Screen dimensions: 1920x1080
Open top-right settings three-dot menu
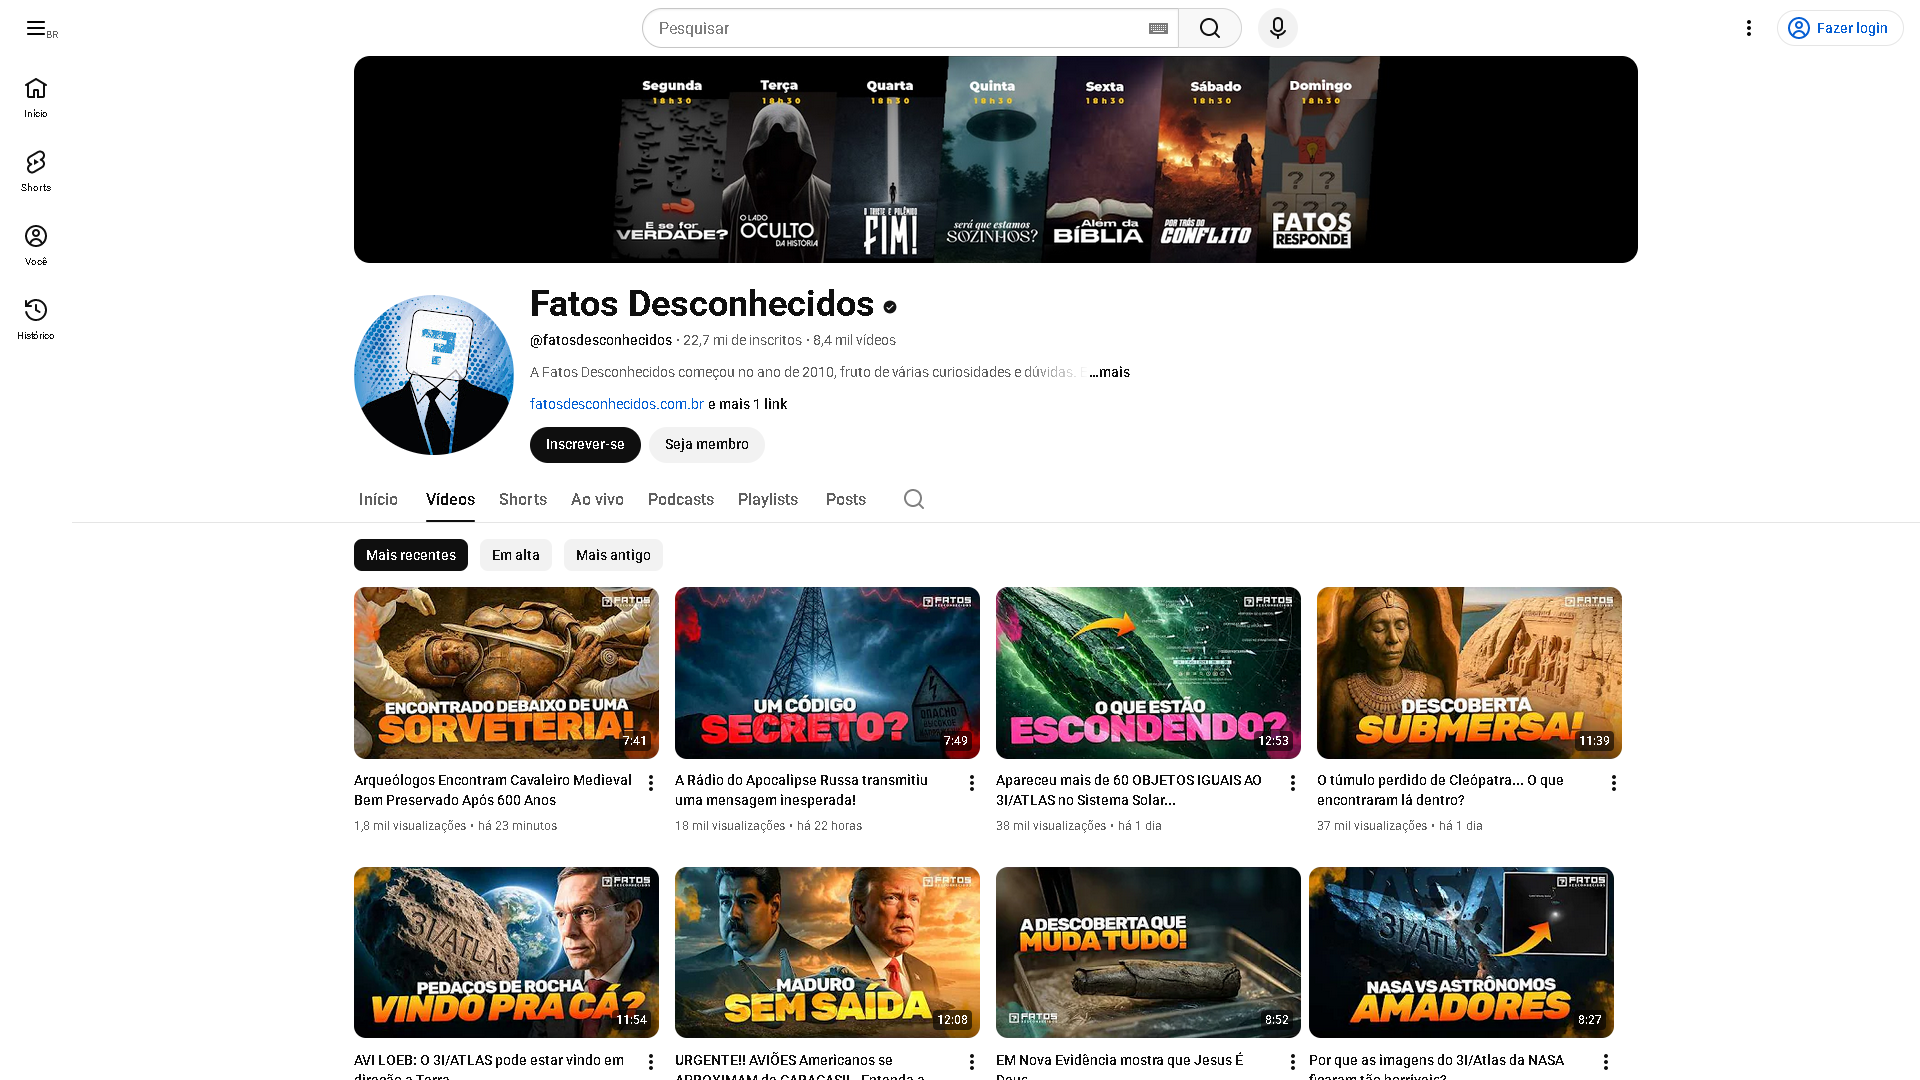(1748, 28)
